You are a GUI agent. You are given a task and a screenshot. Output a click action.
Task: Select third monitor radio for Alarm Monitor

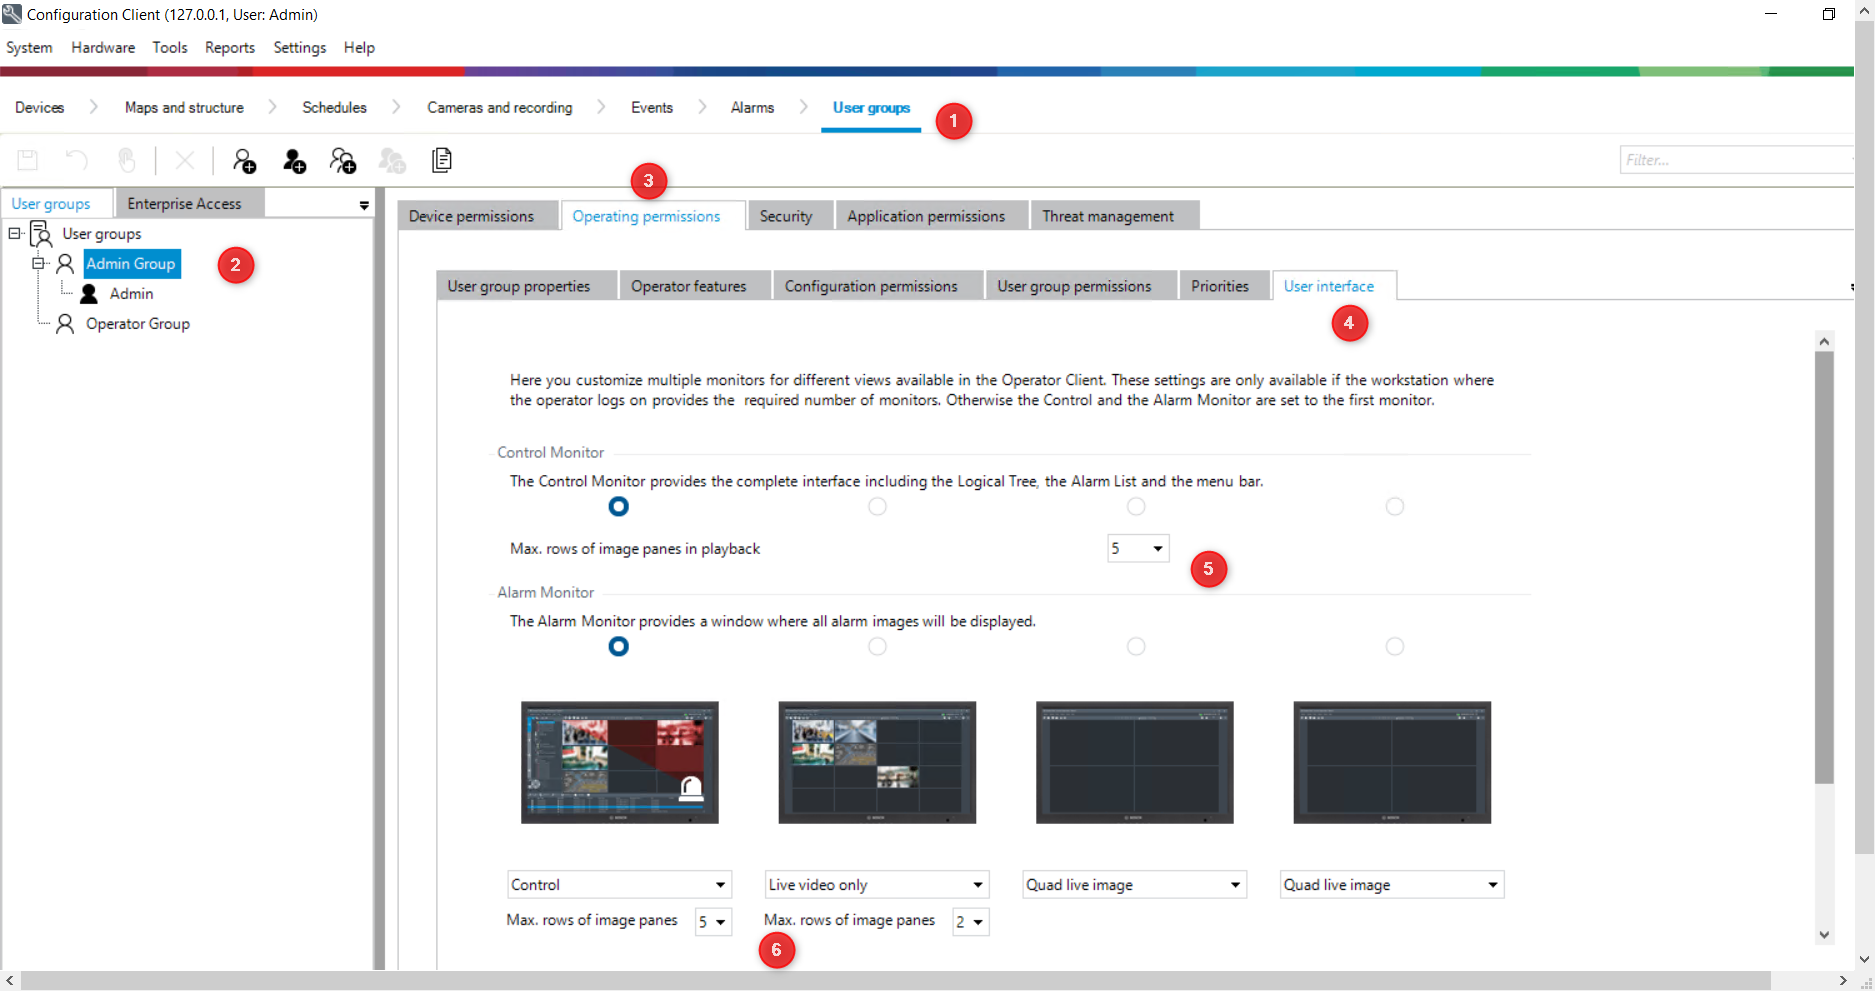pyautogui.click(x=1136, y=647)
